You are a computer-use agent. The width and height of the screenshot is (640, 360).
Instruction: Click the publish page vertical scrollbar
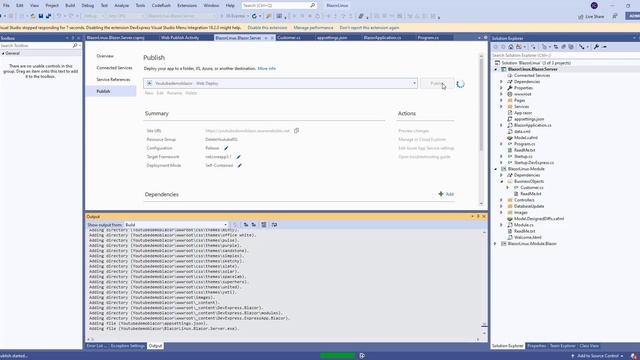pos(481,106)
